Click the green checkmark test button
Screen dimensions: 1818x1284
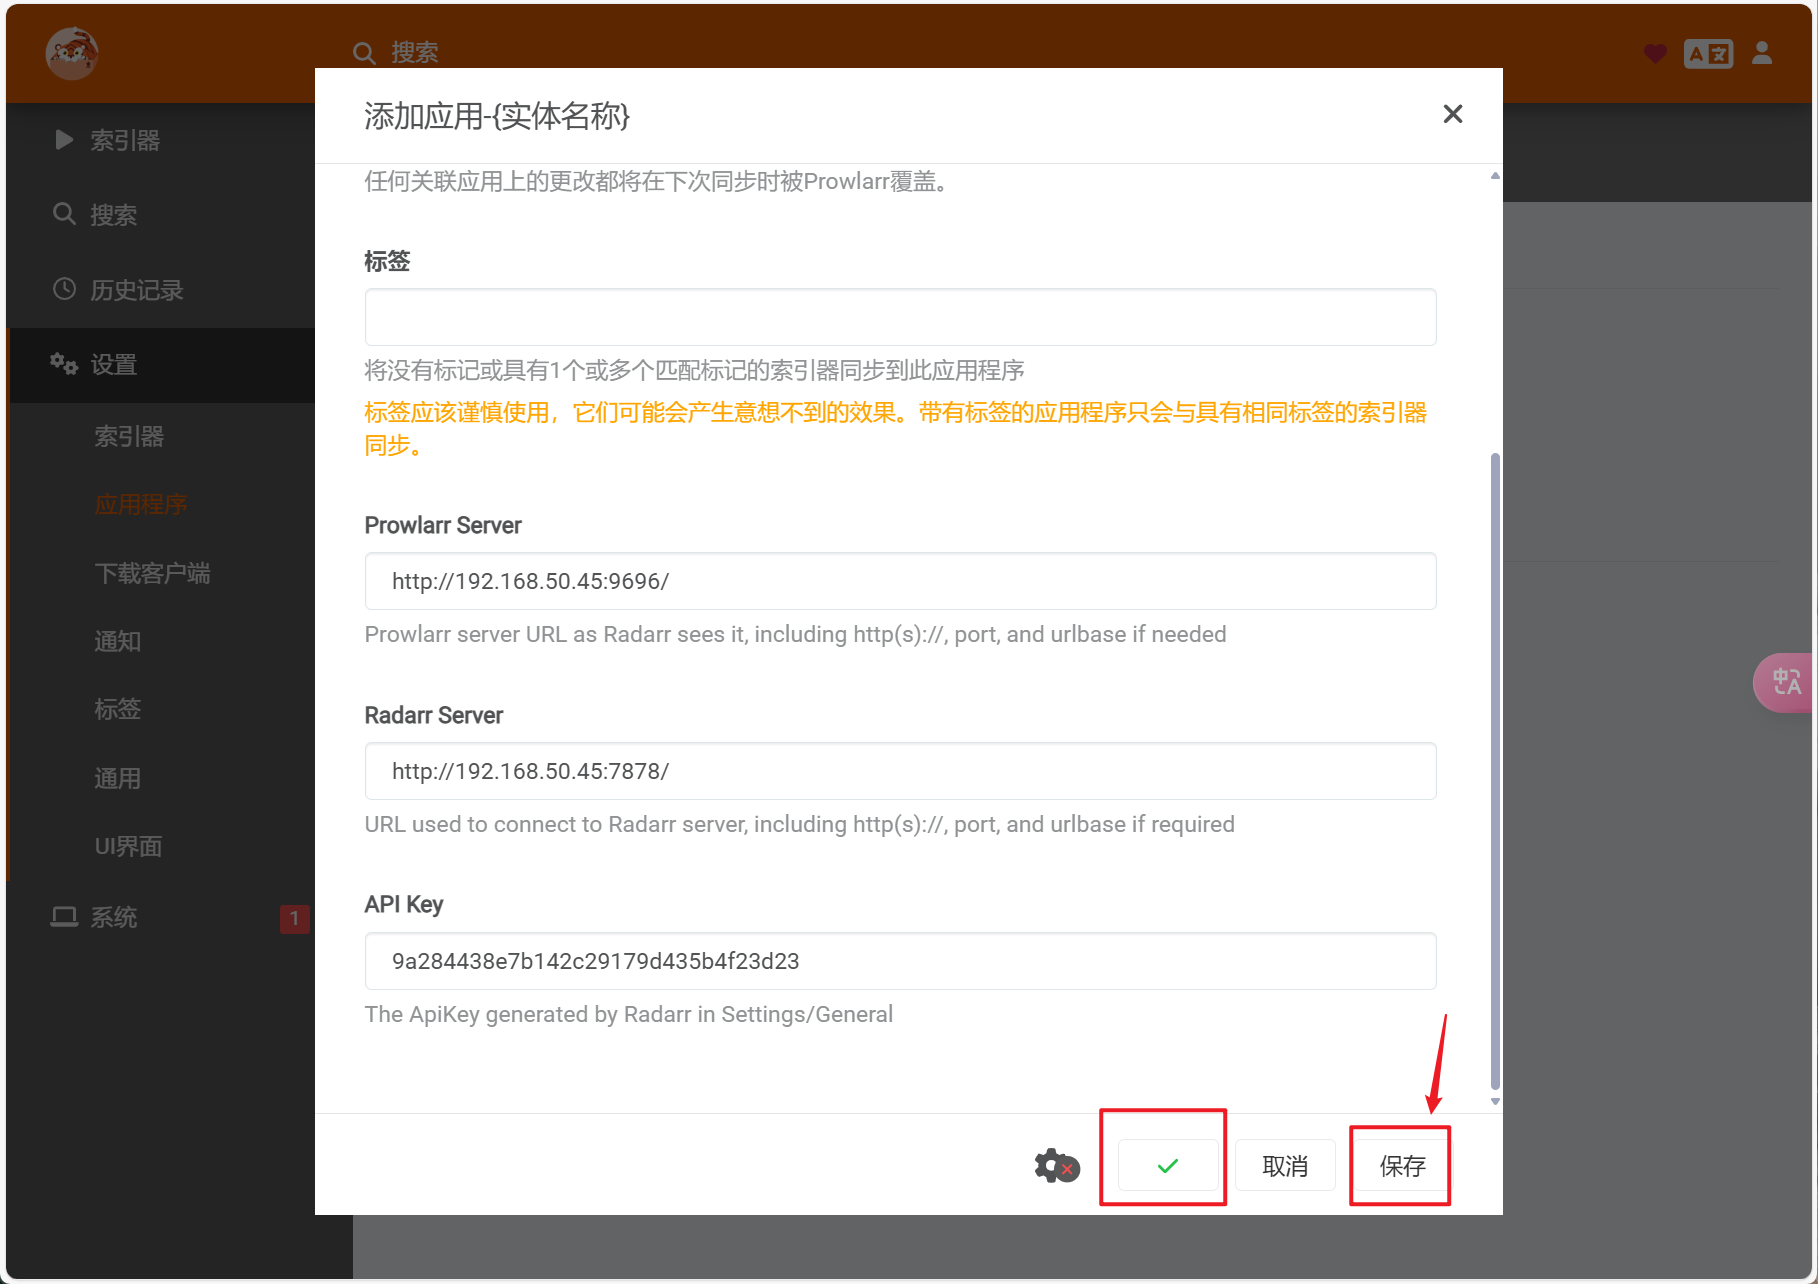tap(1168, 1166)
